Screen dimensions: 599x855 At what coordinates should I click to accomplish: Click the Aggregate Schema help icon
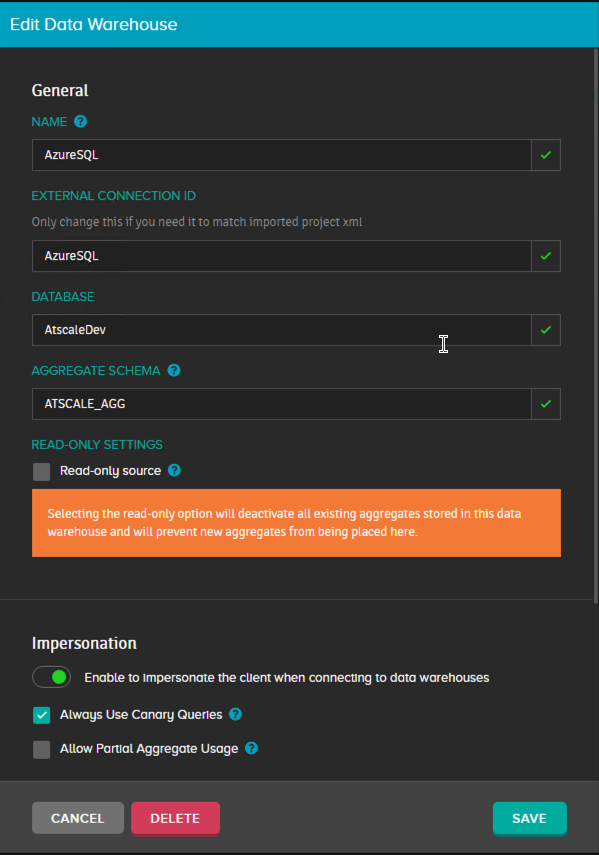174,370
